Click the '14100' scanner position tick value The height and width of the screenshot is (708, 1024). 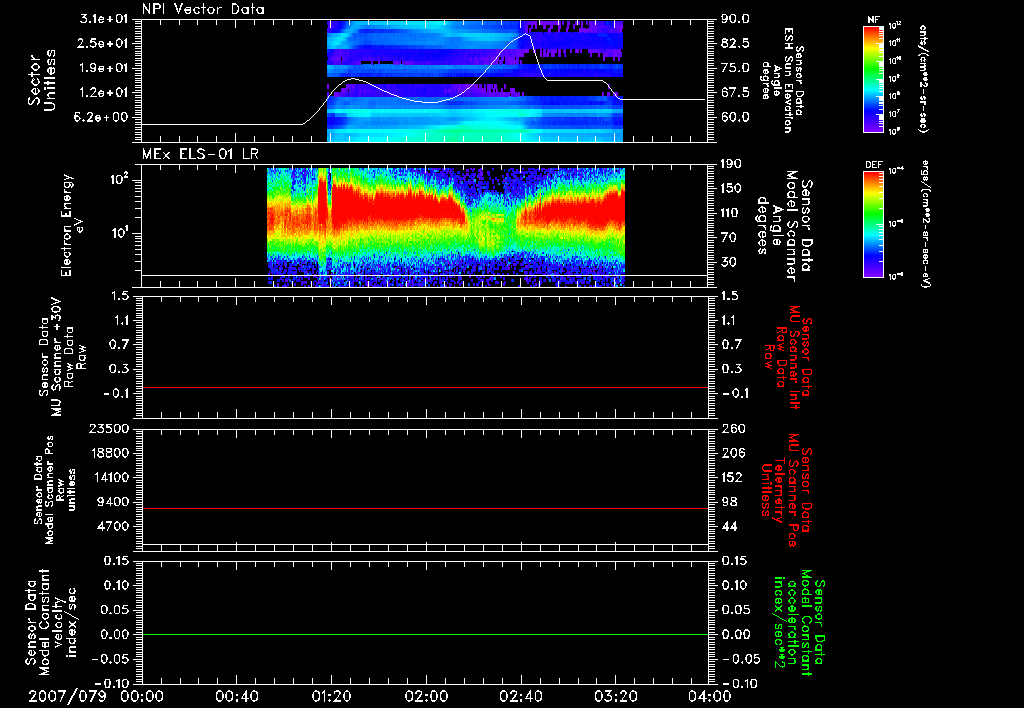(109, 477)
